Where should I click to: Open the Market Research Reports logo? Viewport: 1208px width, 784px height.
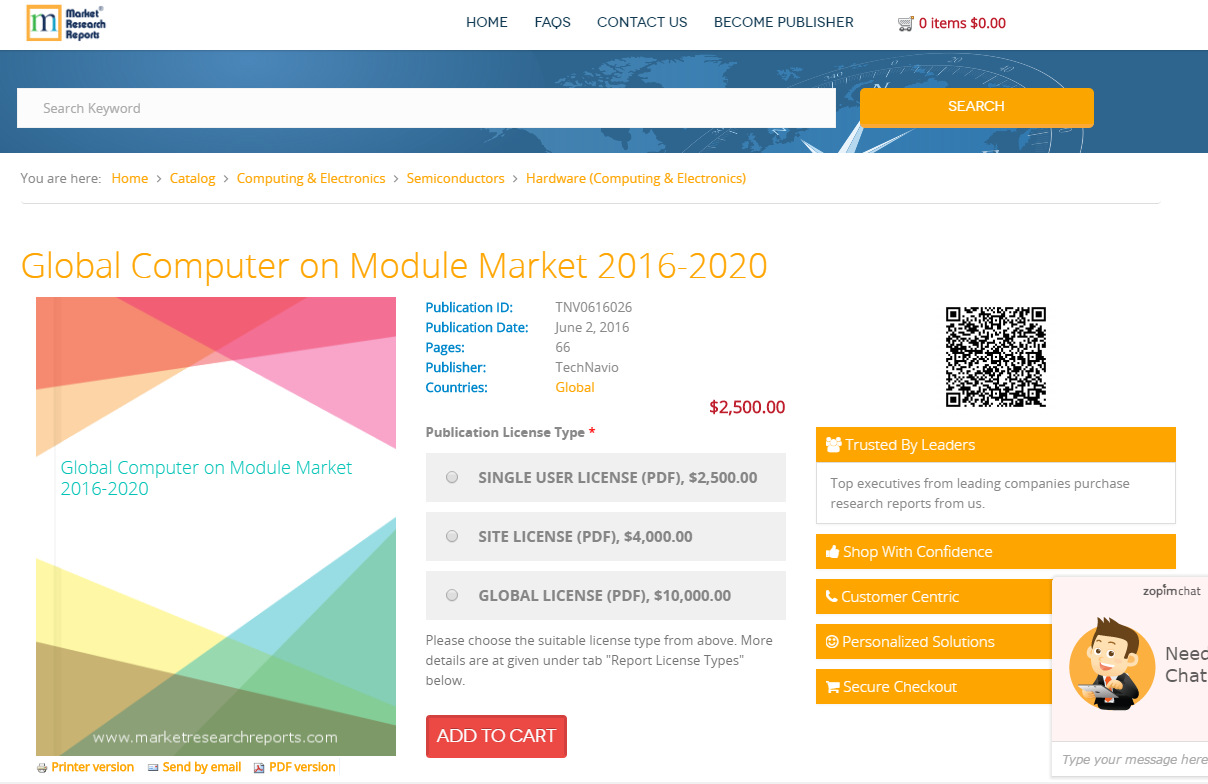66,23
